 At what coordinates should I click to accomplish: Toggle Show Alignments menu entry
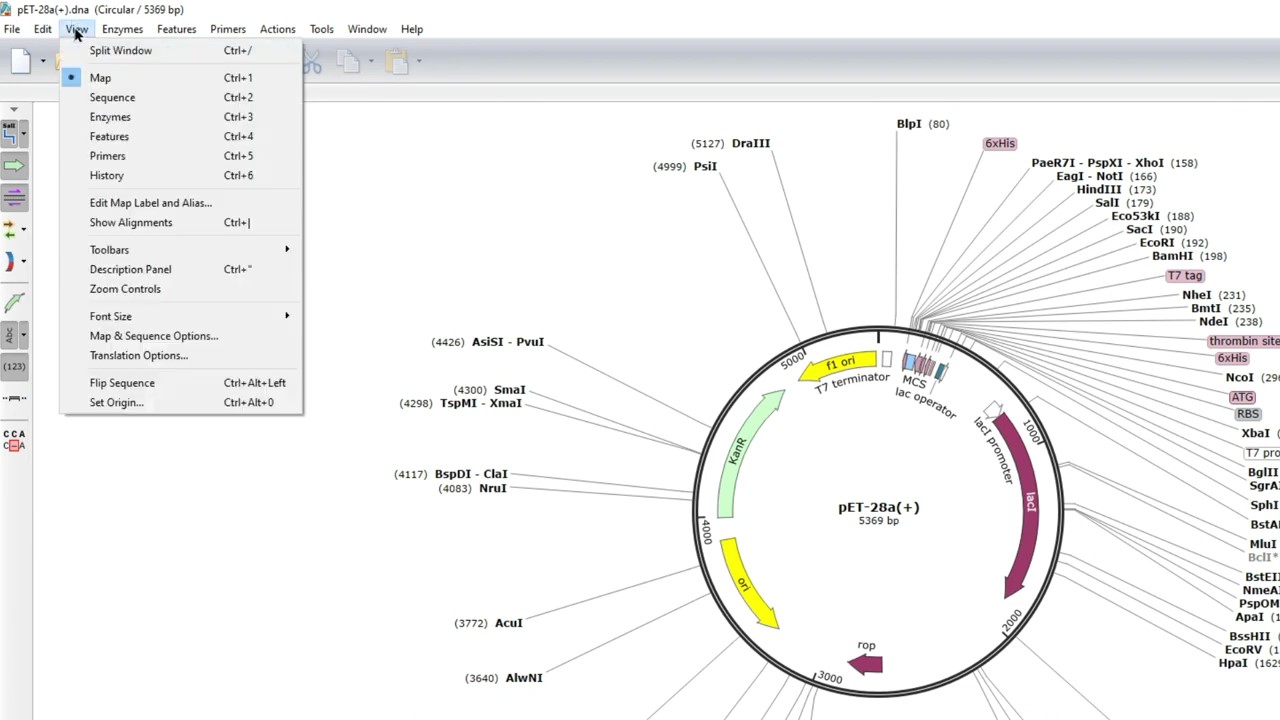tap(181, 222)
